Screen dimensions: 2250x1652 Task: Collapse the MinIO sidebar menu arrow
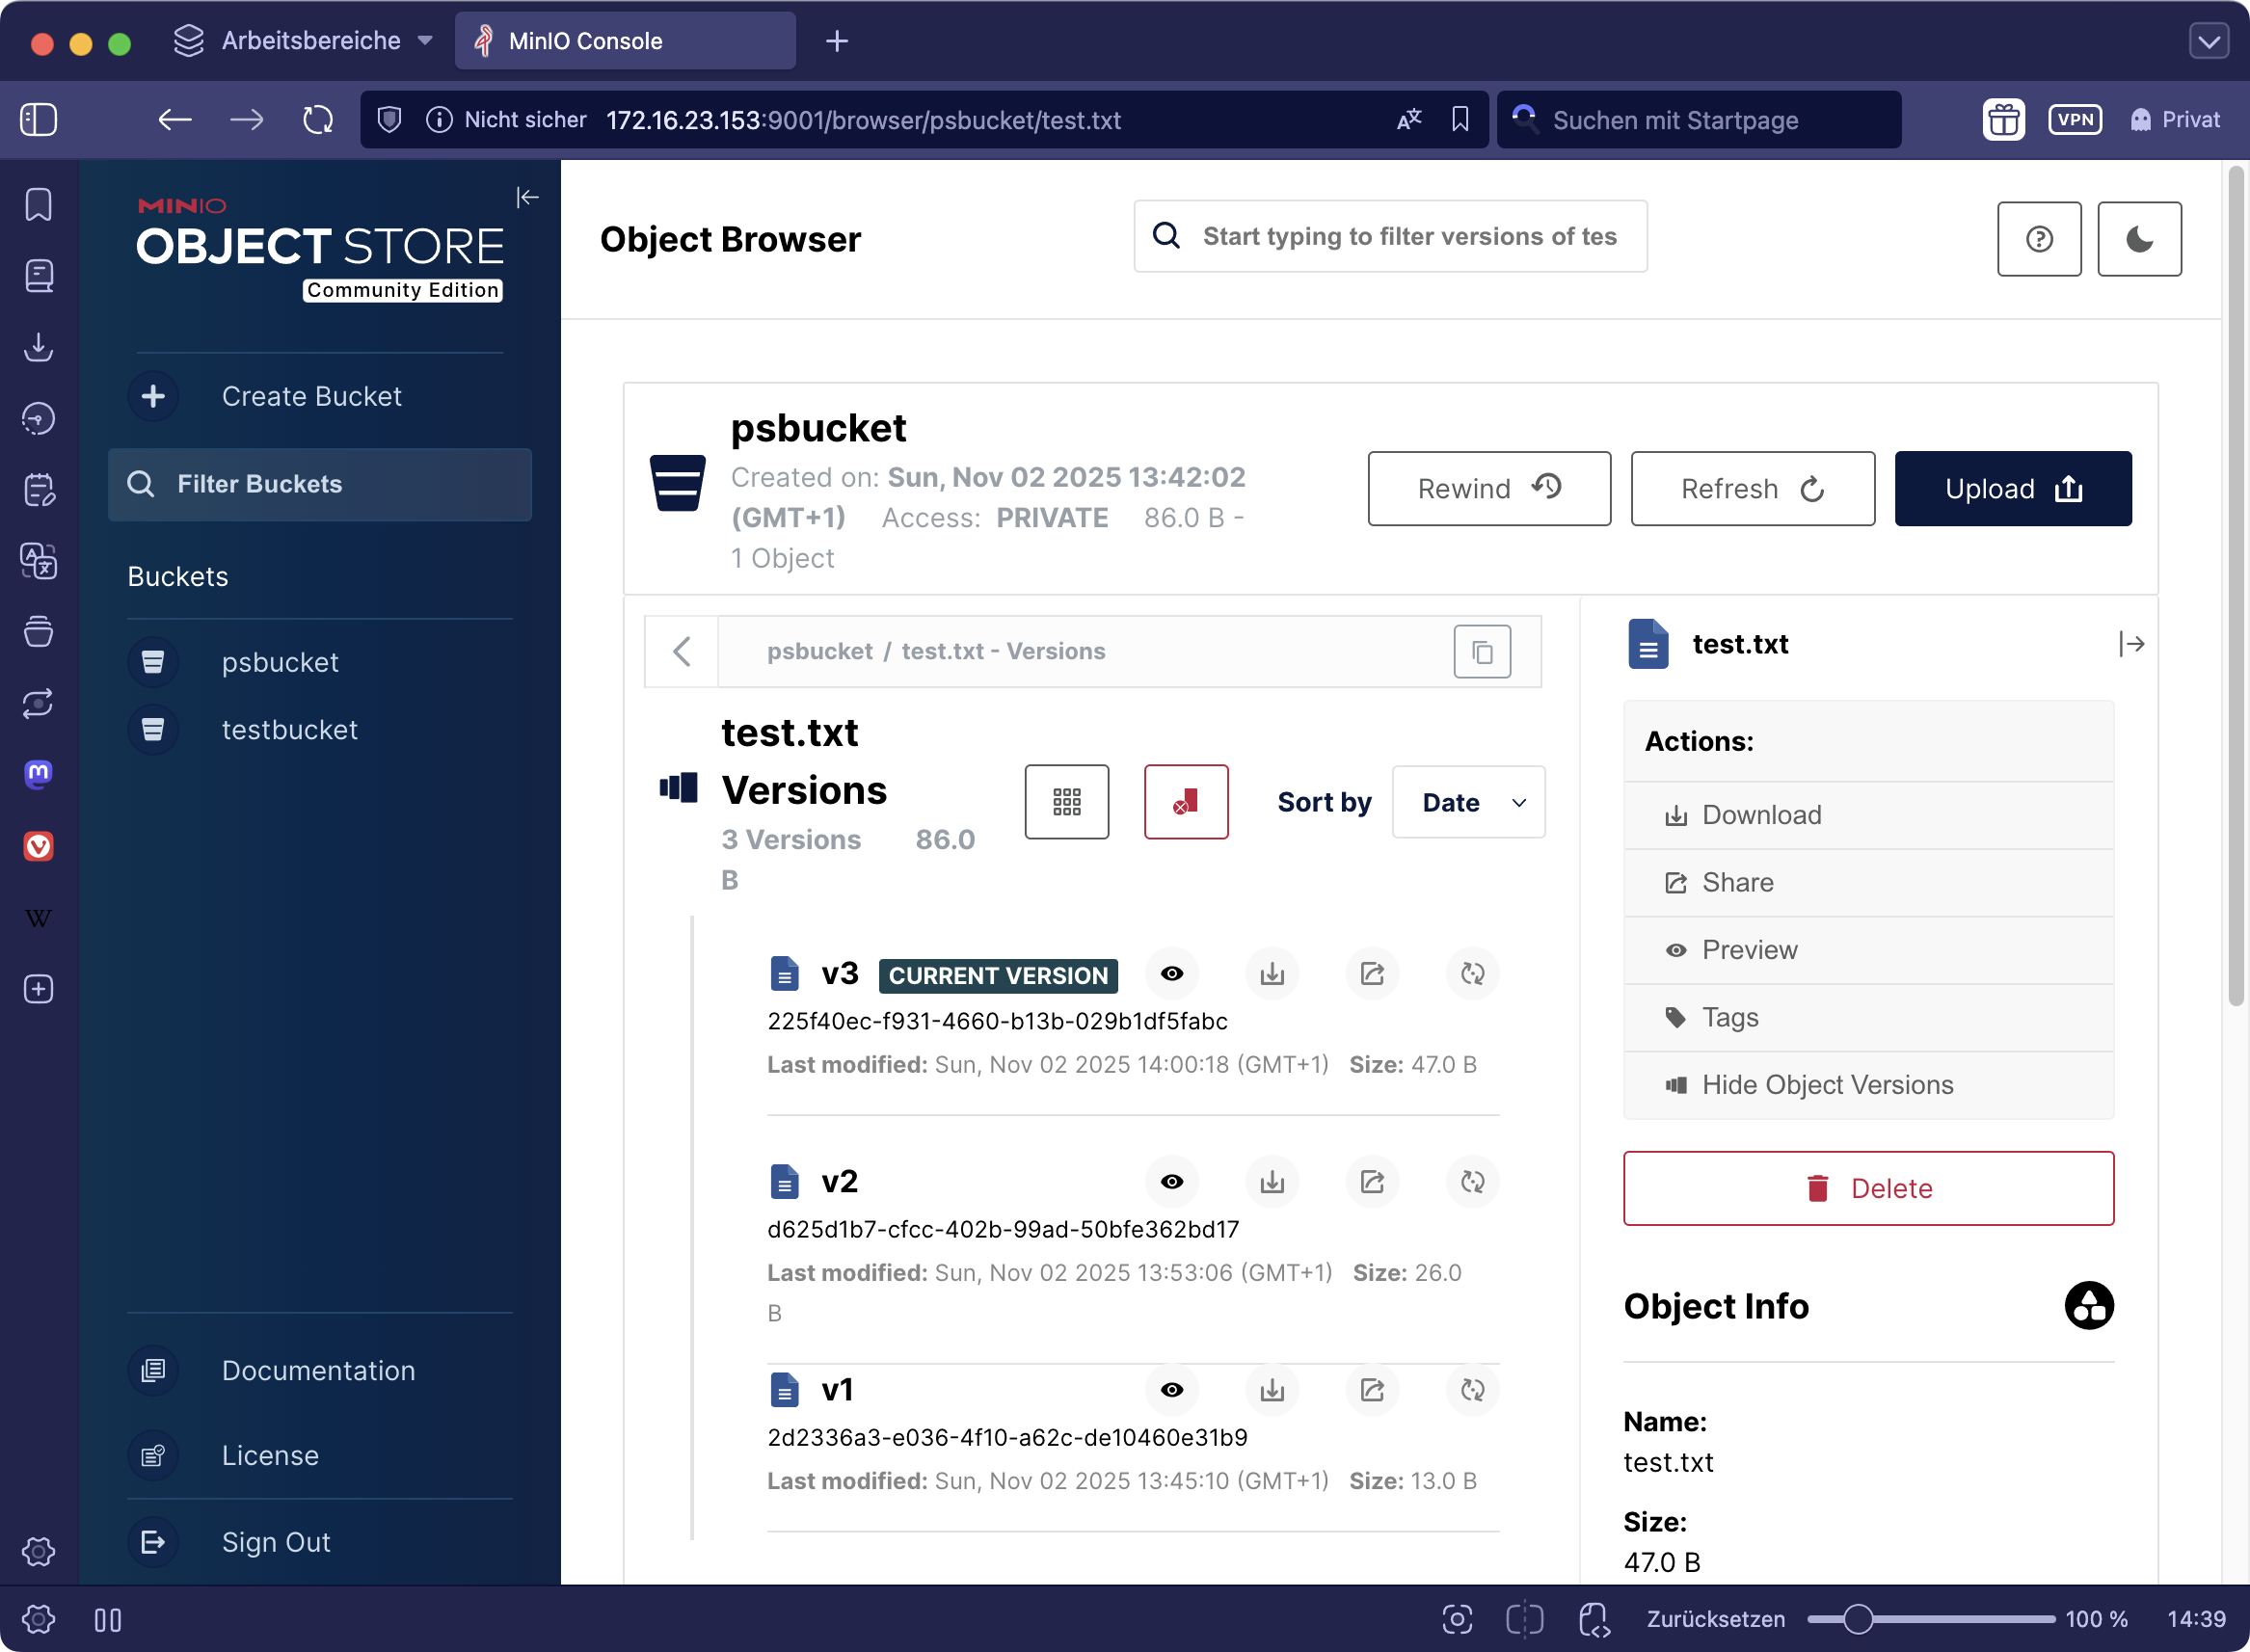click(527, 197)
